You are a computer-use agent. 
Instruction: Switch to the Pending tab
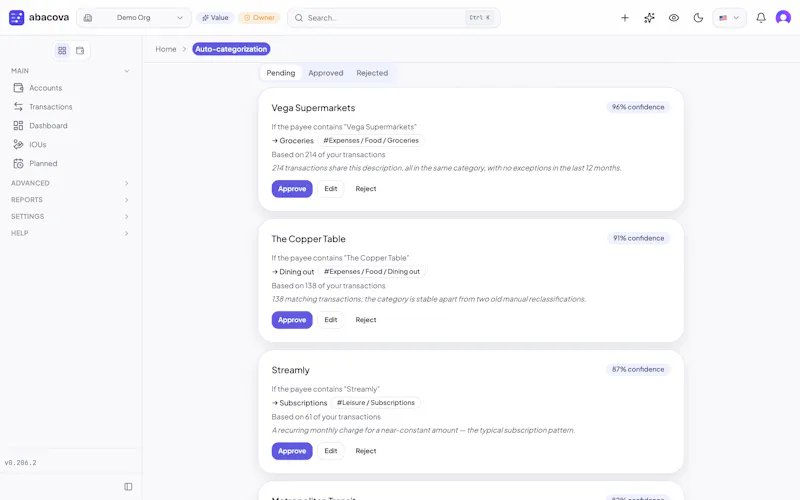pos(281,73)
